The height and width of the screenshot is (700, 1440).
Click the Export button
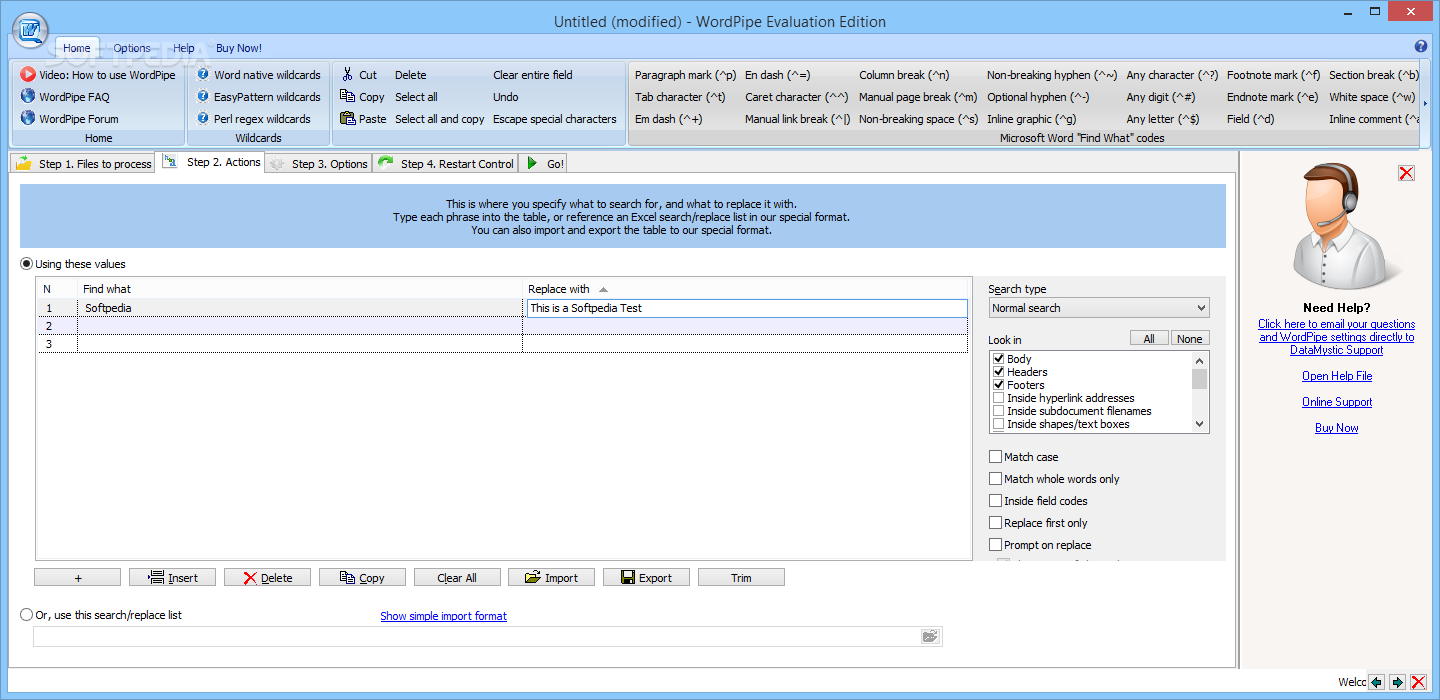coord(646,577)
